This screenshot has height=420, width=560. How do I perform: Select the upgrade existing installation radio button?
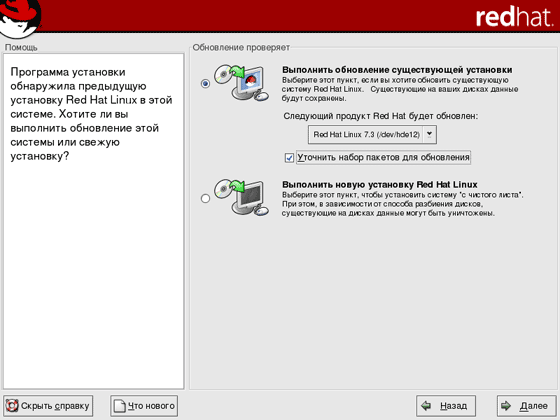(205, 84)
